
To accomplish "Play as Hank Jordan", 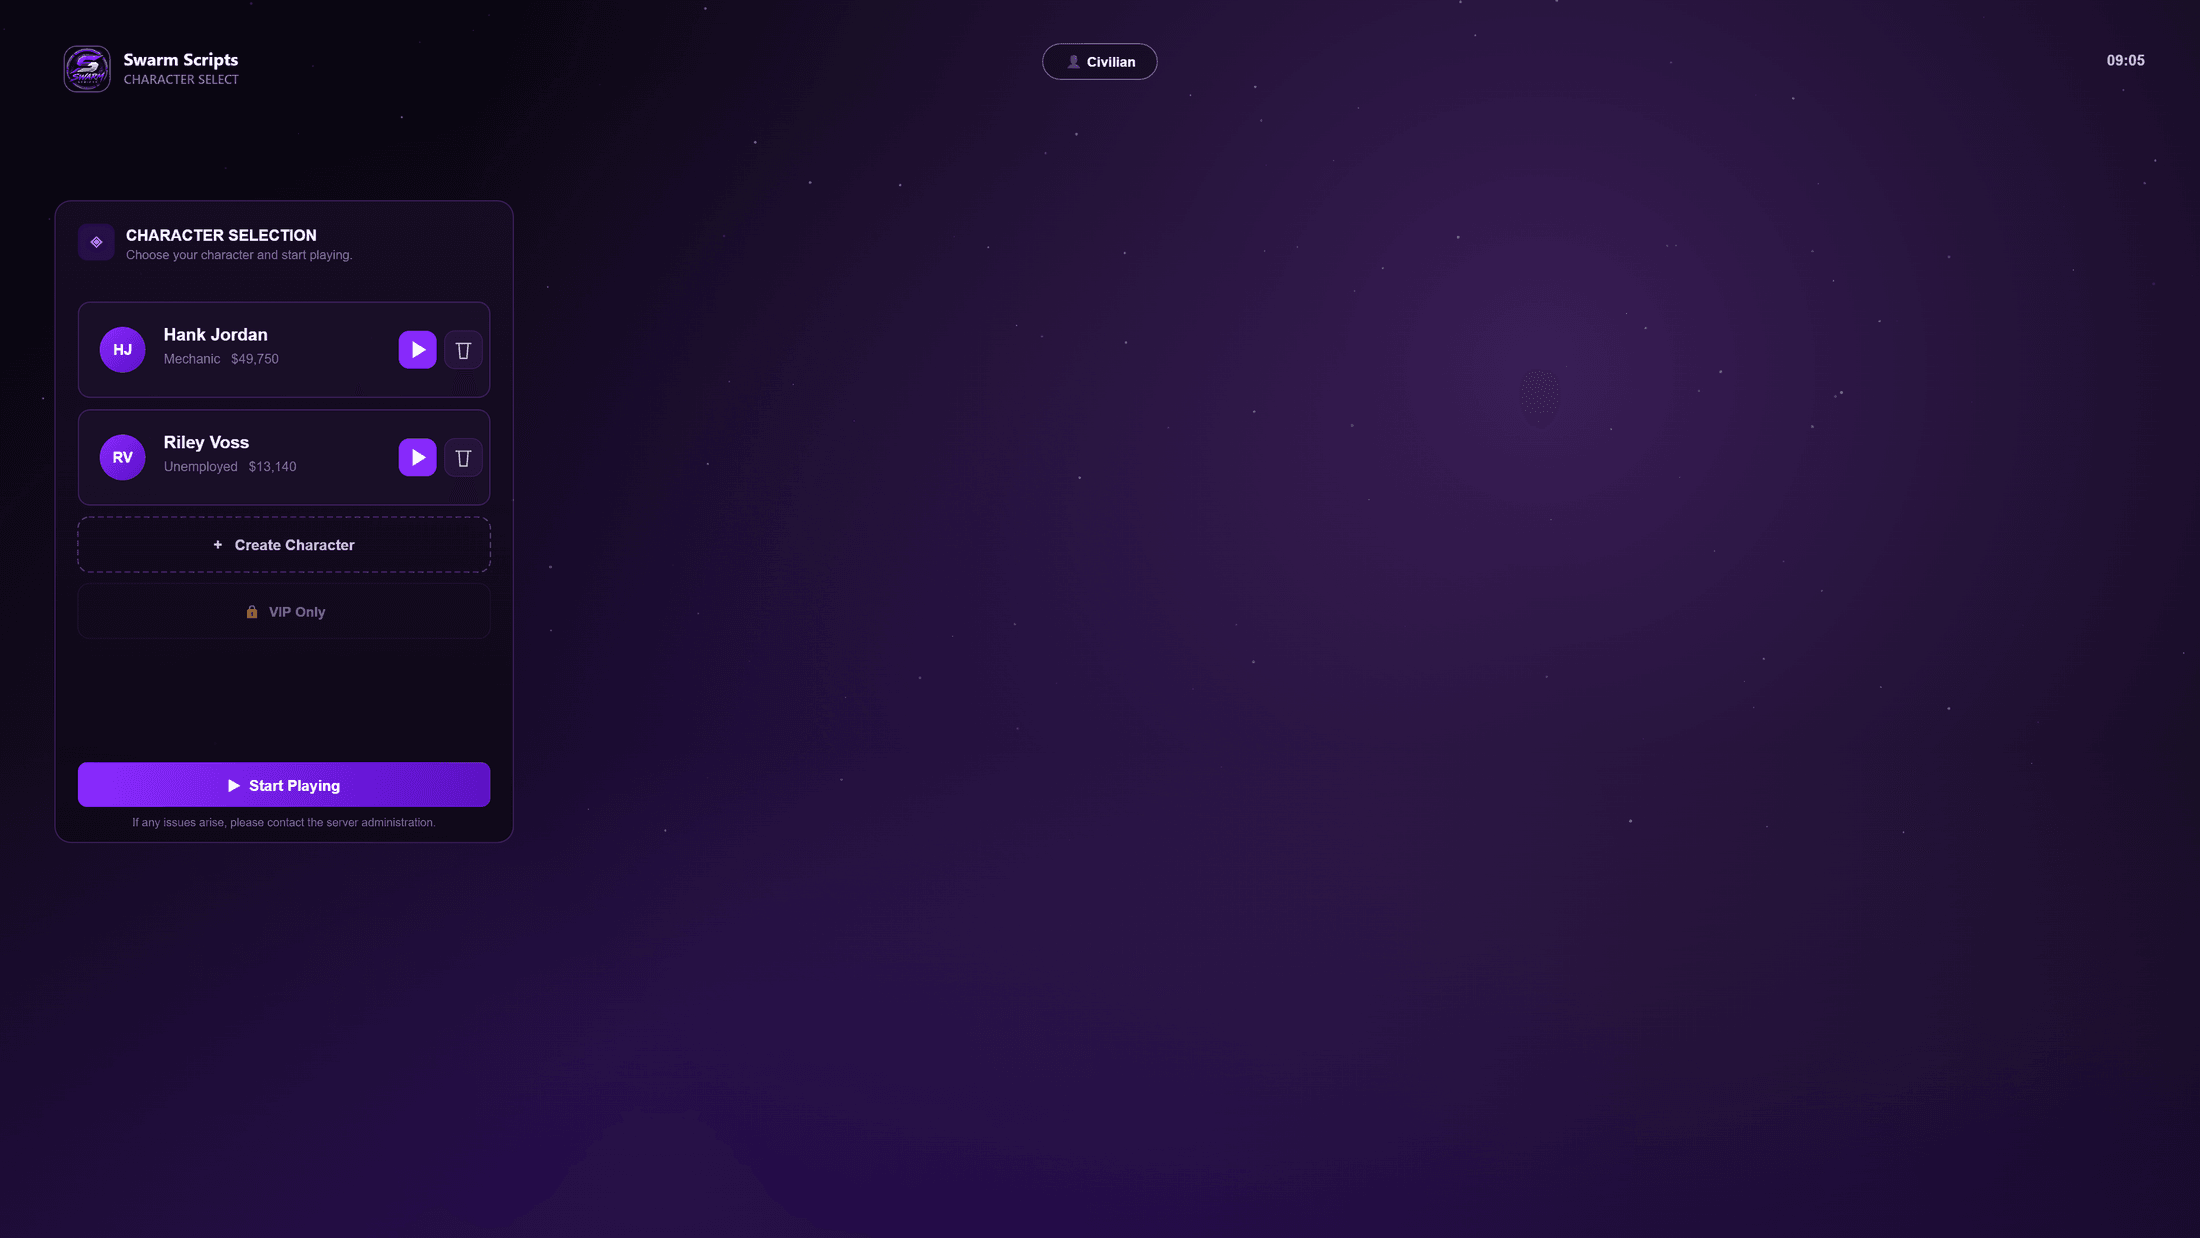I will (x=417, y=350).
